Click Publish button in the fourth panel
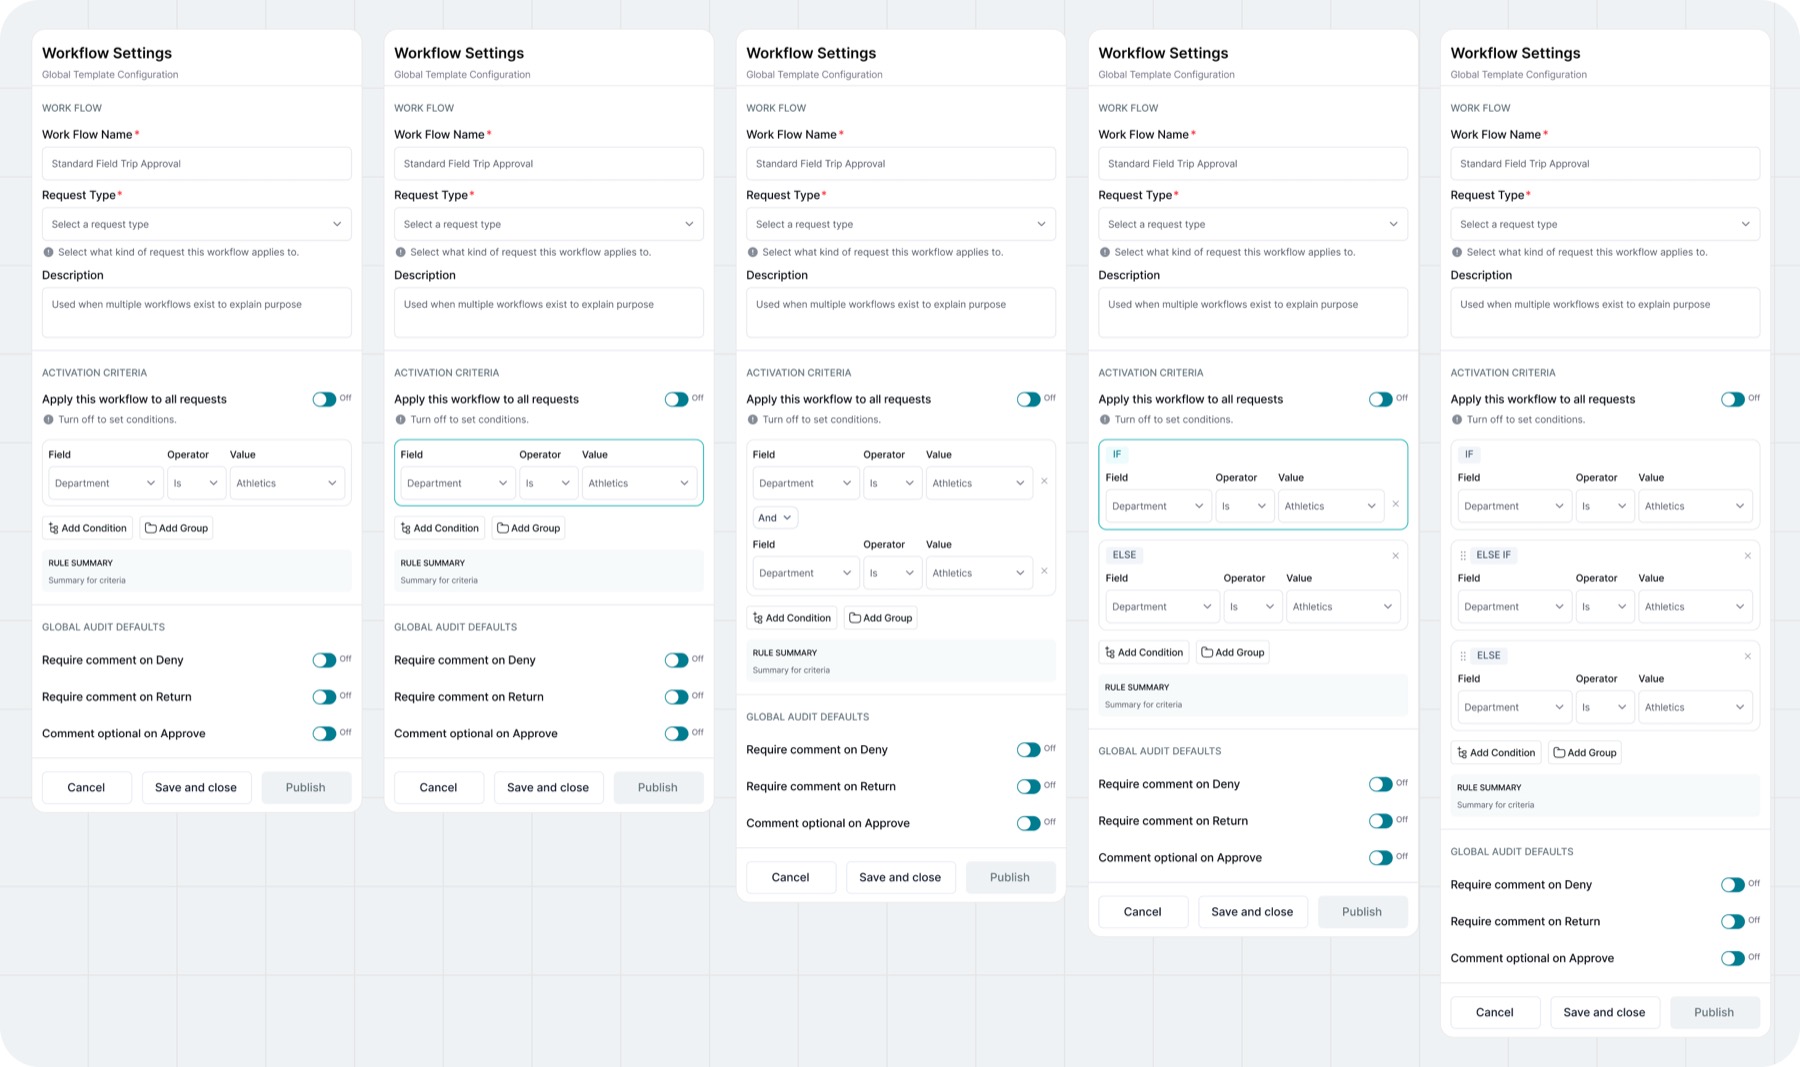Screen dimensions: 1800x1067 click(x=1362, y=912)
